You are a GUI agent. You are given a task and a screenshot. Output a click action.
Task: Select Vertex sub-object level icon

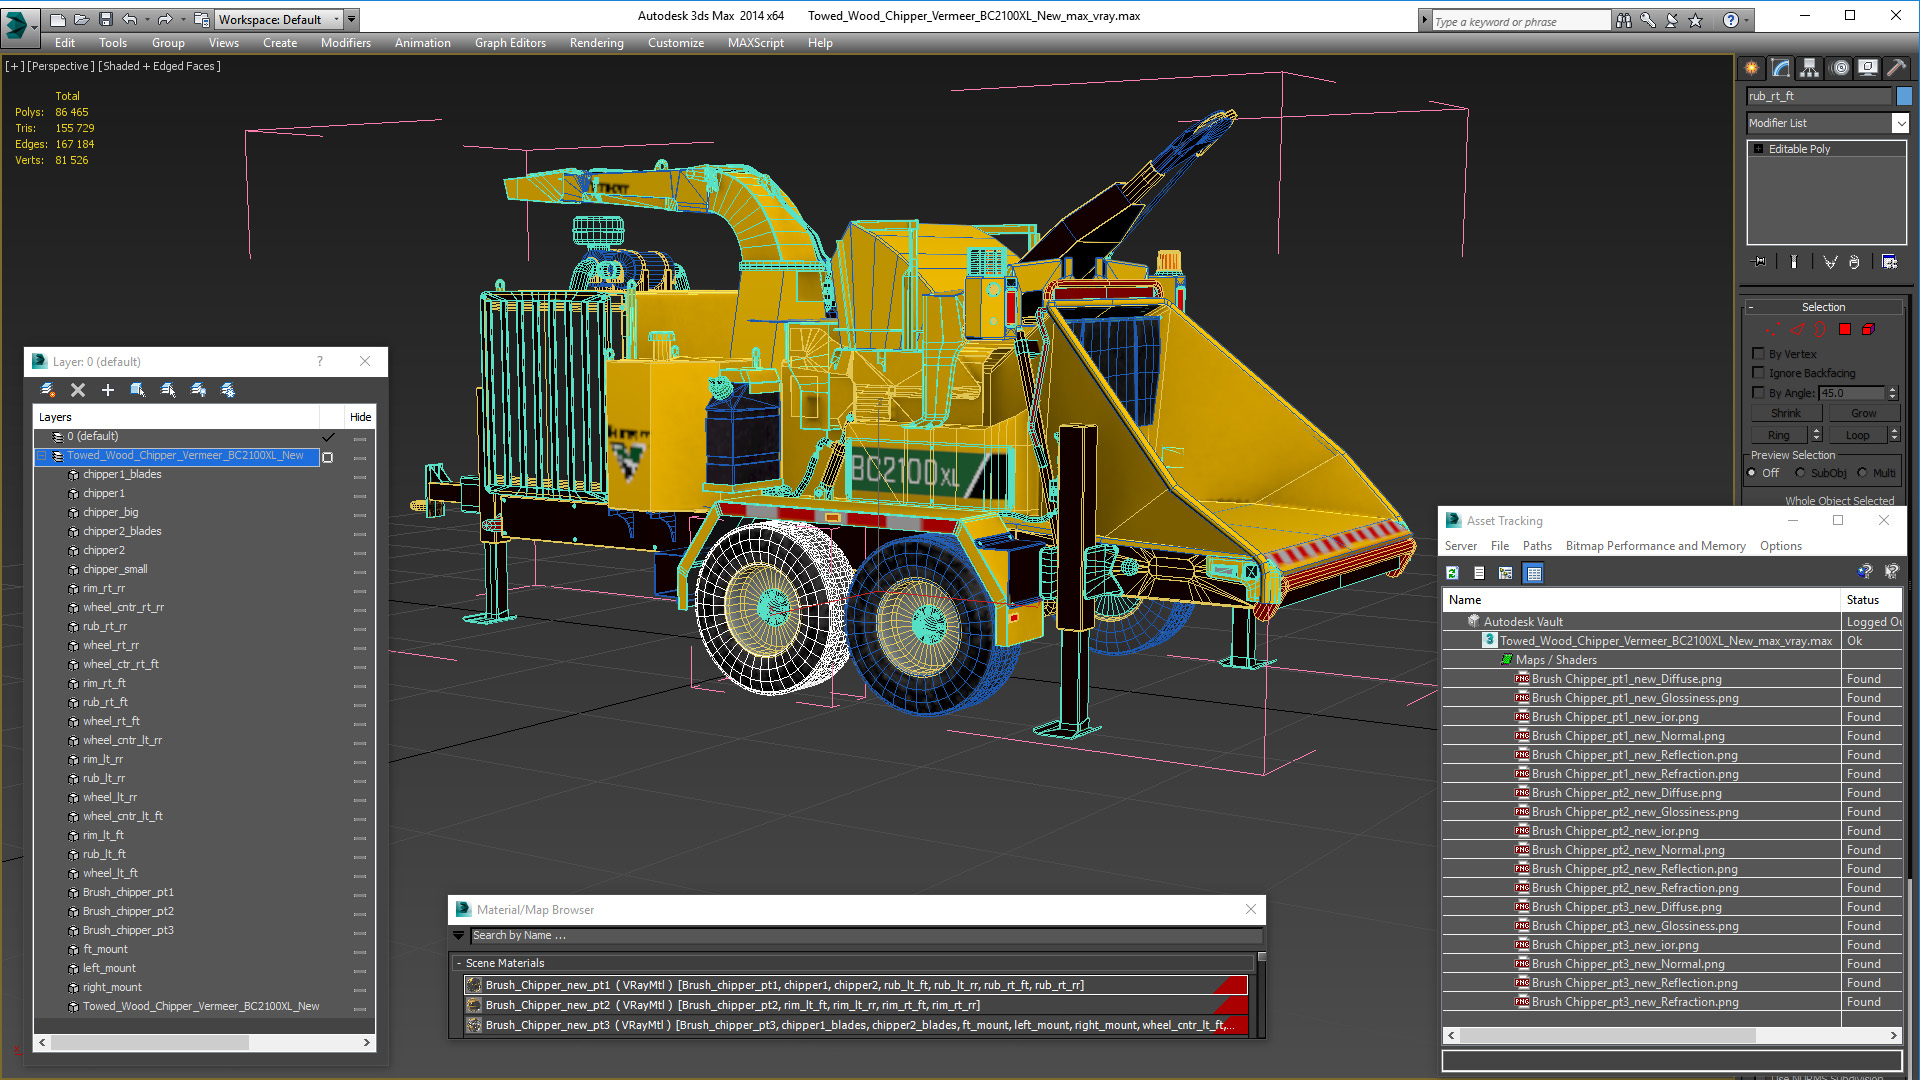coord(1772,329)
